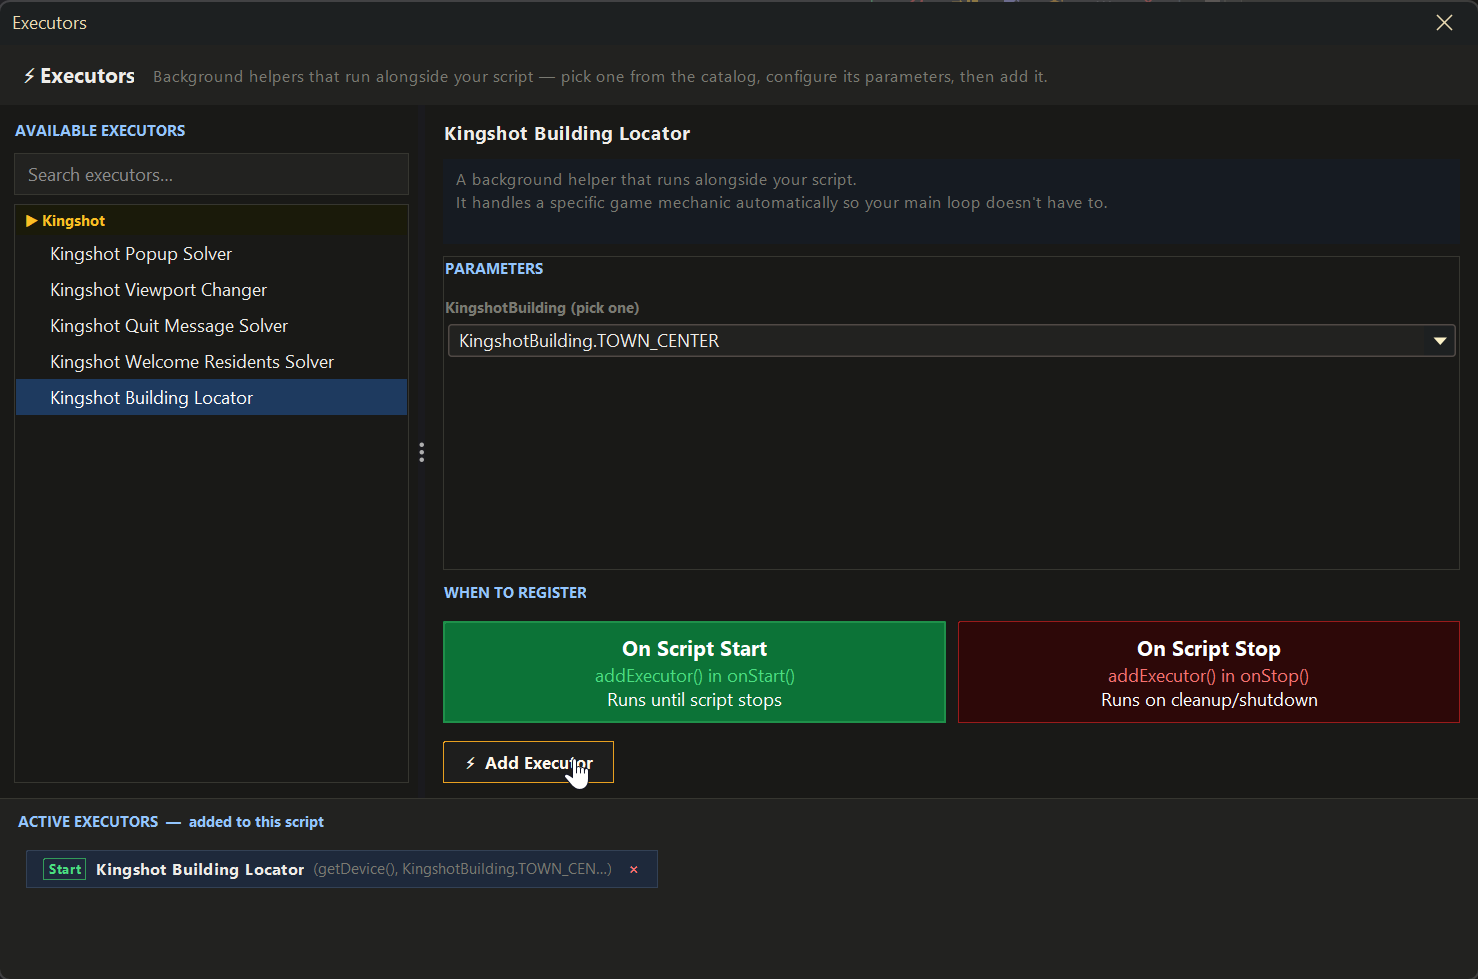The width and height of the screenshot is (1478, 979).
Task: Choose On Script Stop registration
Action: [x=1209, y=672]
